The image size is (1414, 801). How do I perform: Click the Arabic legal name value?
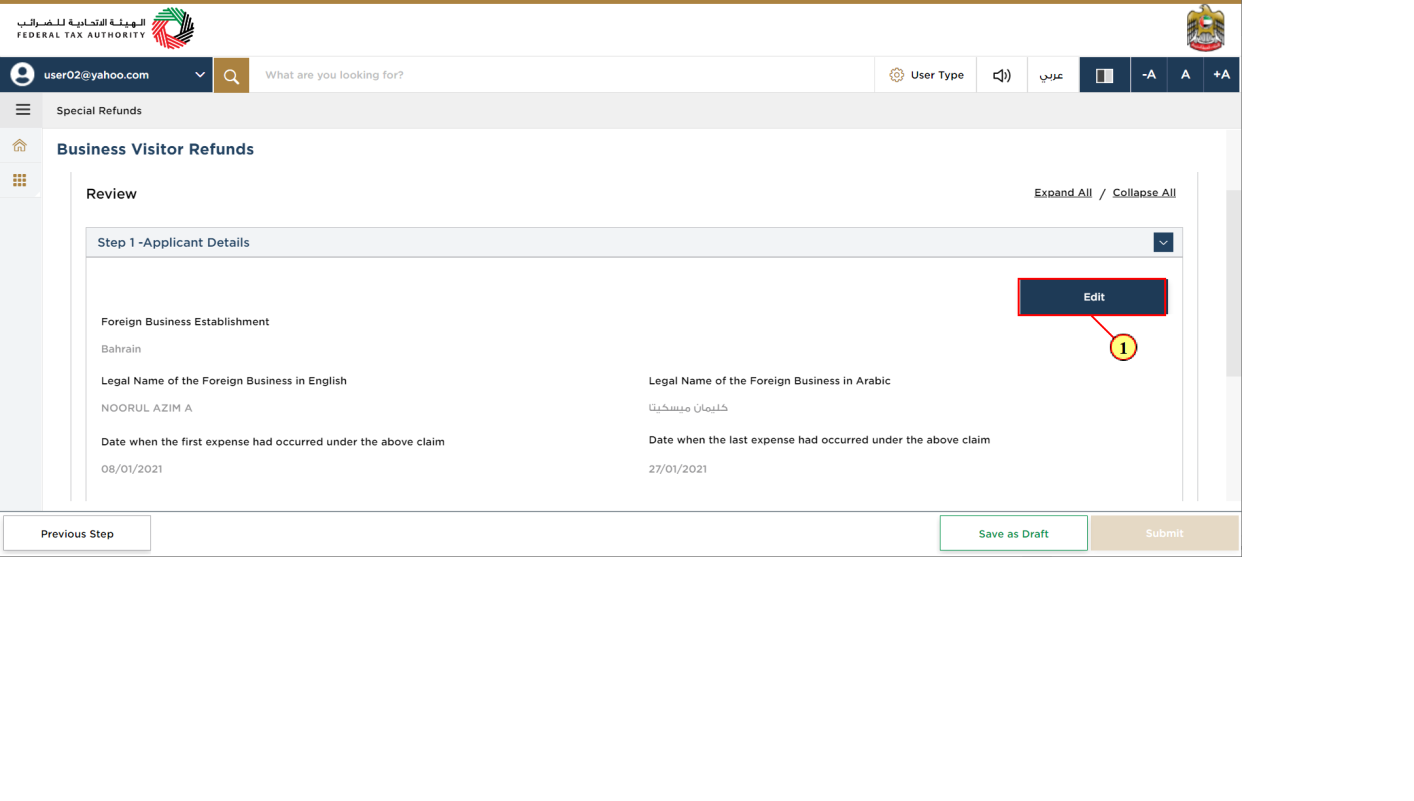click(688, 408)
